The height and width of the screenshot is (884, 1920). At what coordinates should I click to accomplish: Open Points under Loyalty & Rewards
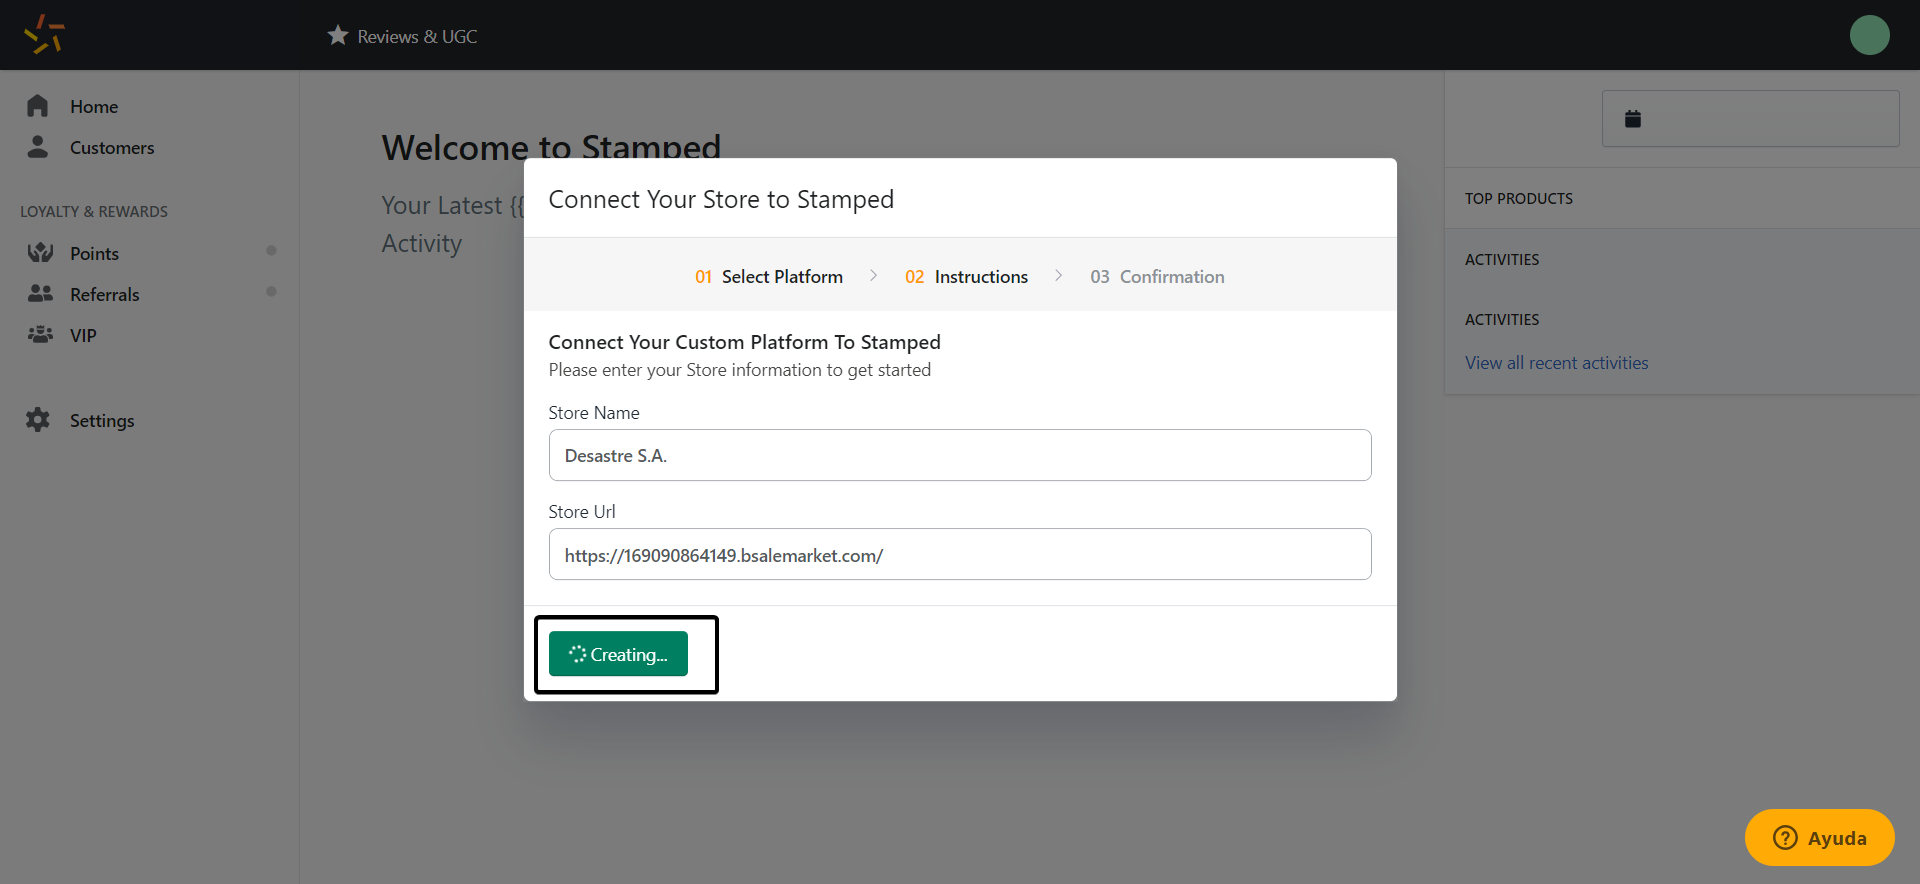(94, 254)
